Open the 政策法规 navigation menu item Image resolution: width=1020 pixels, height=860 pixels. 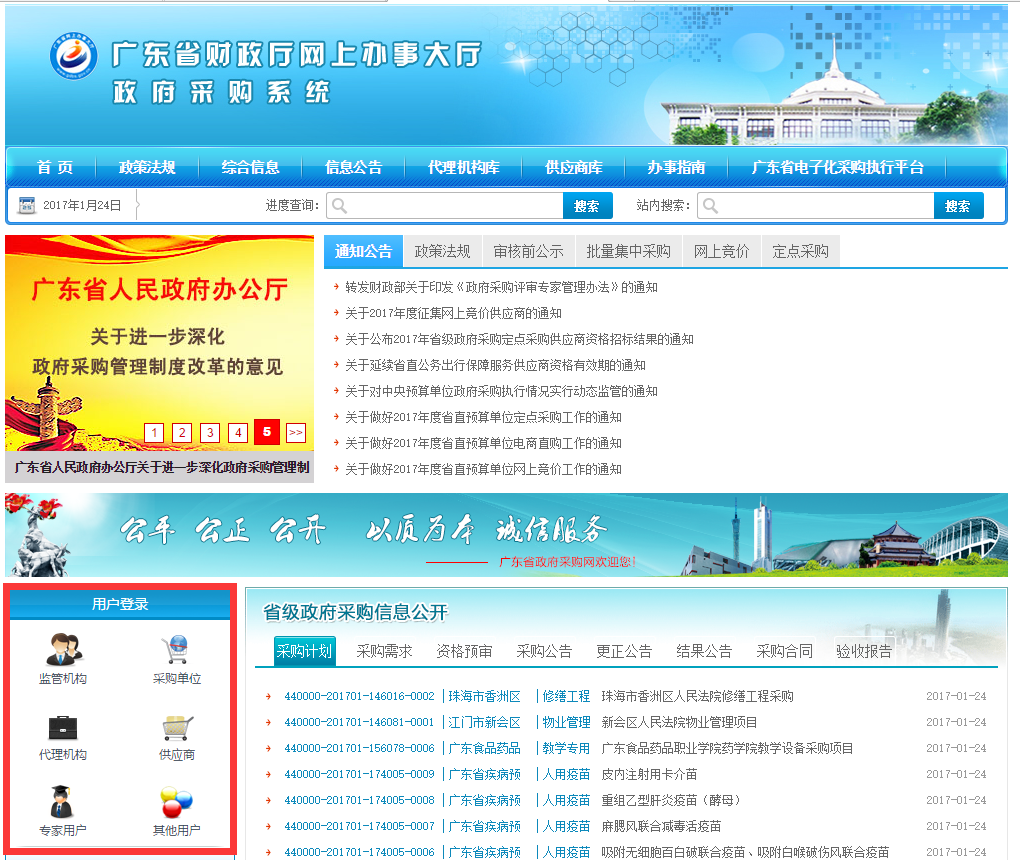pyautogui.click(x=147, y=167)
